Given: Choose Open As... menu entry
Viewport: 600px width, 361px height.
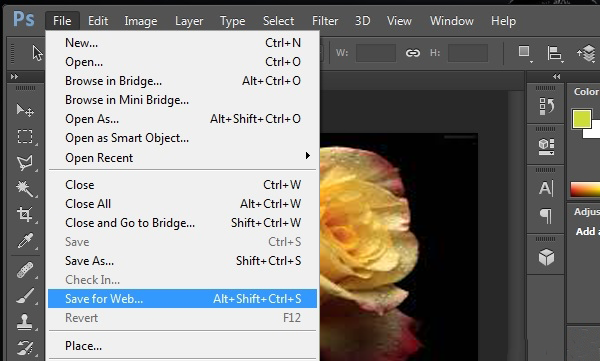Looking at the screenshot, I should pos(183,119).
